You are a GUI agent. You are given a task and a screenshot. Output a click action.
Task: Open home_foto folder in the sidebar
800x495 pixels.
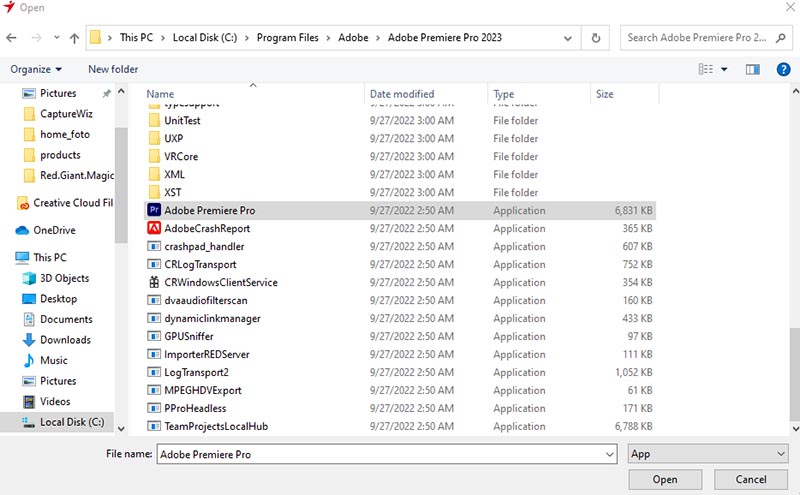[x=65, y=134]
